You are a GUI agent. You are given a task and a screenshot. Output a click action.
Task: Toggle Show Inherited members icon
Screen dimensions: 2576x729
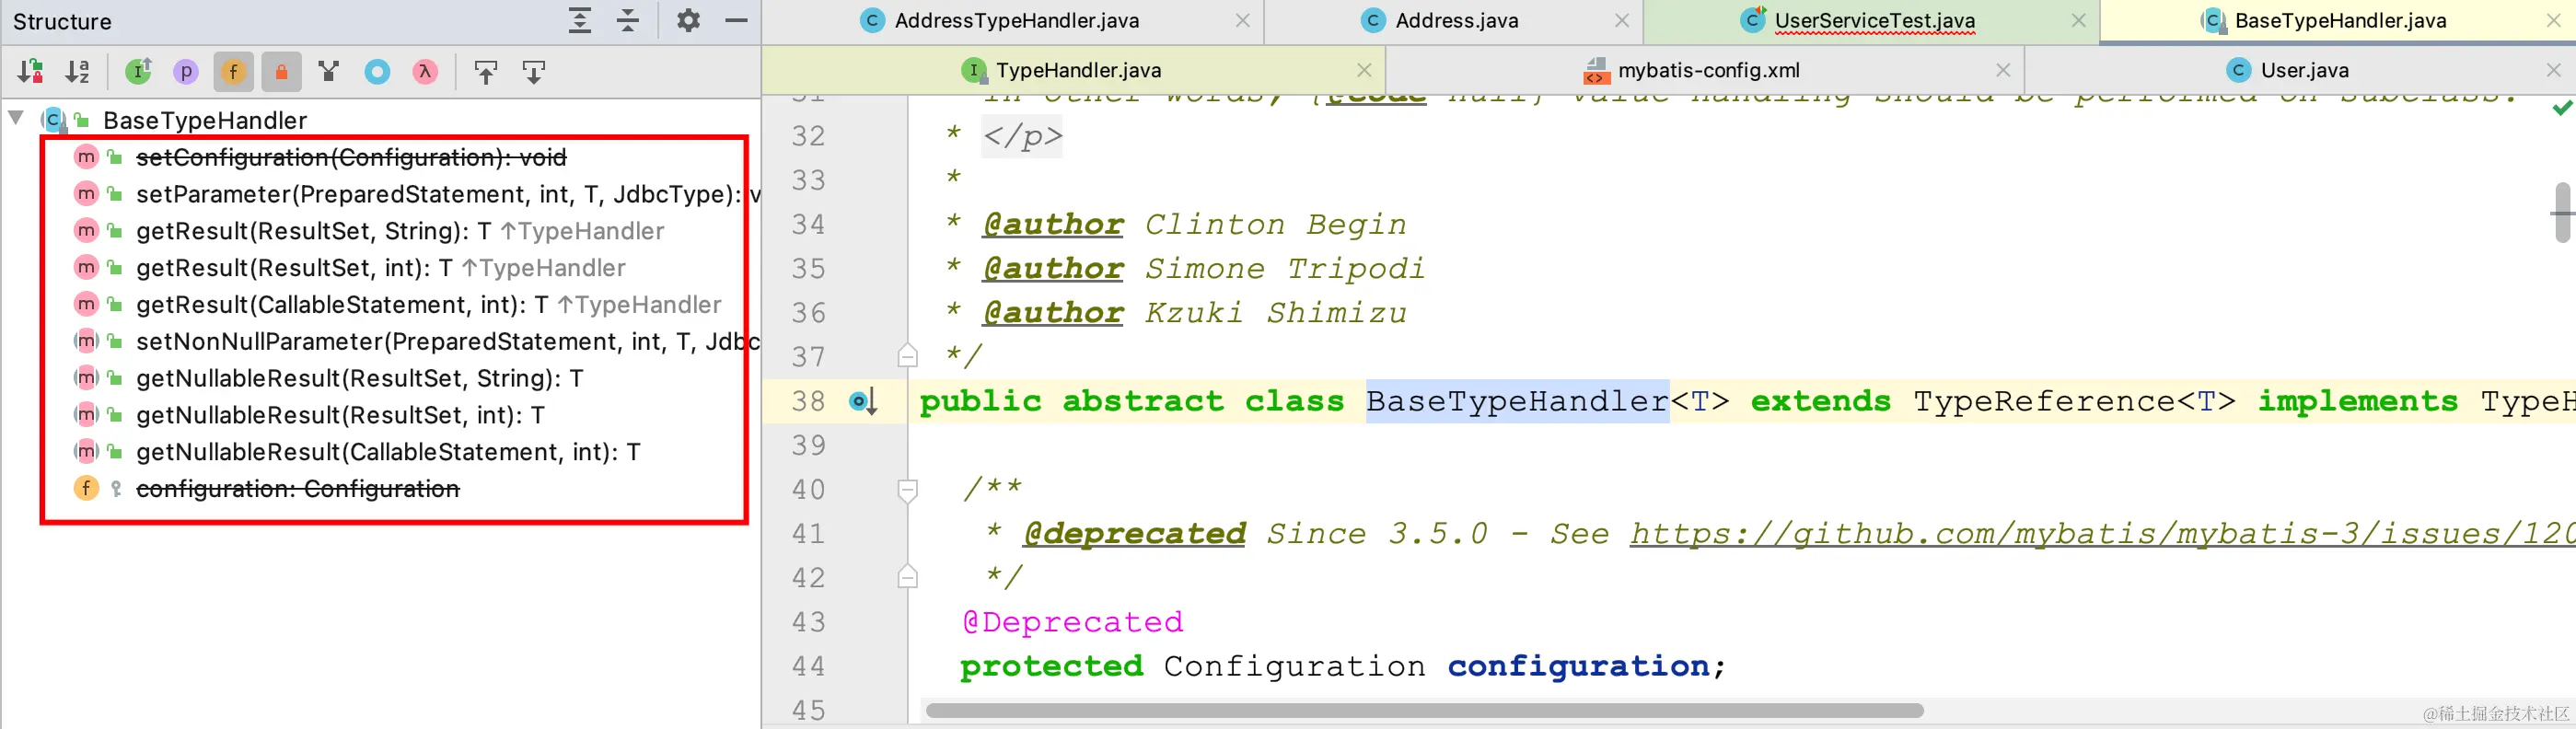tap(138, 71)
